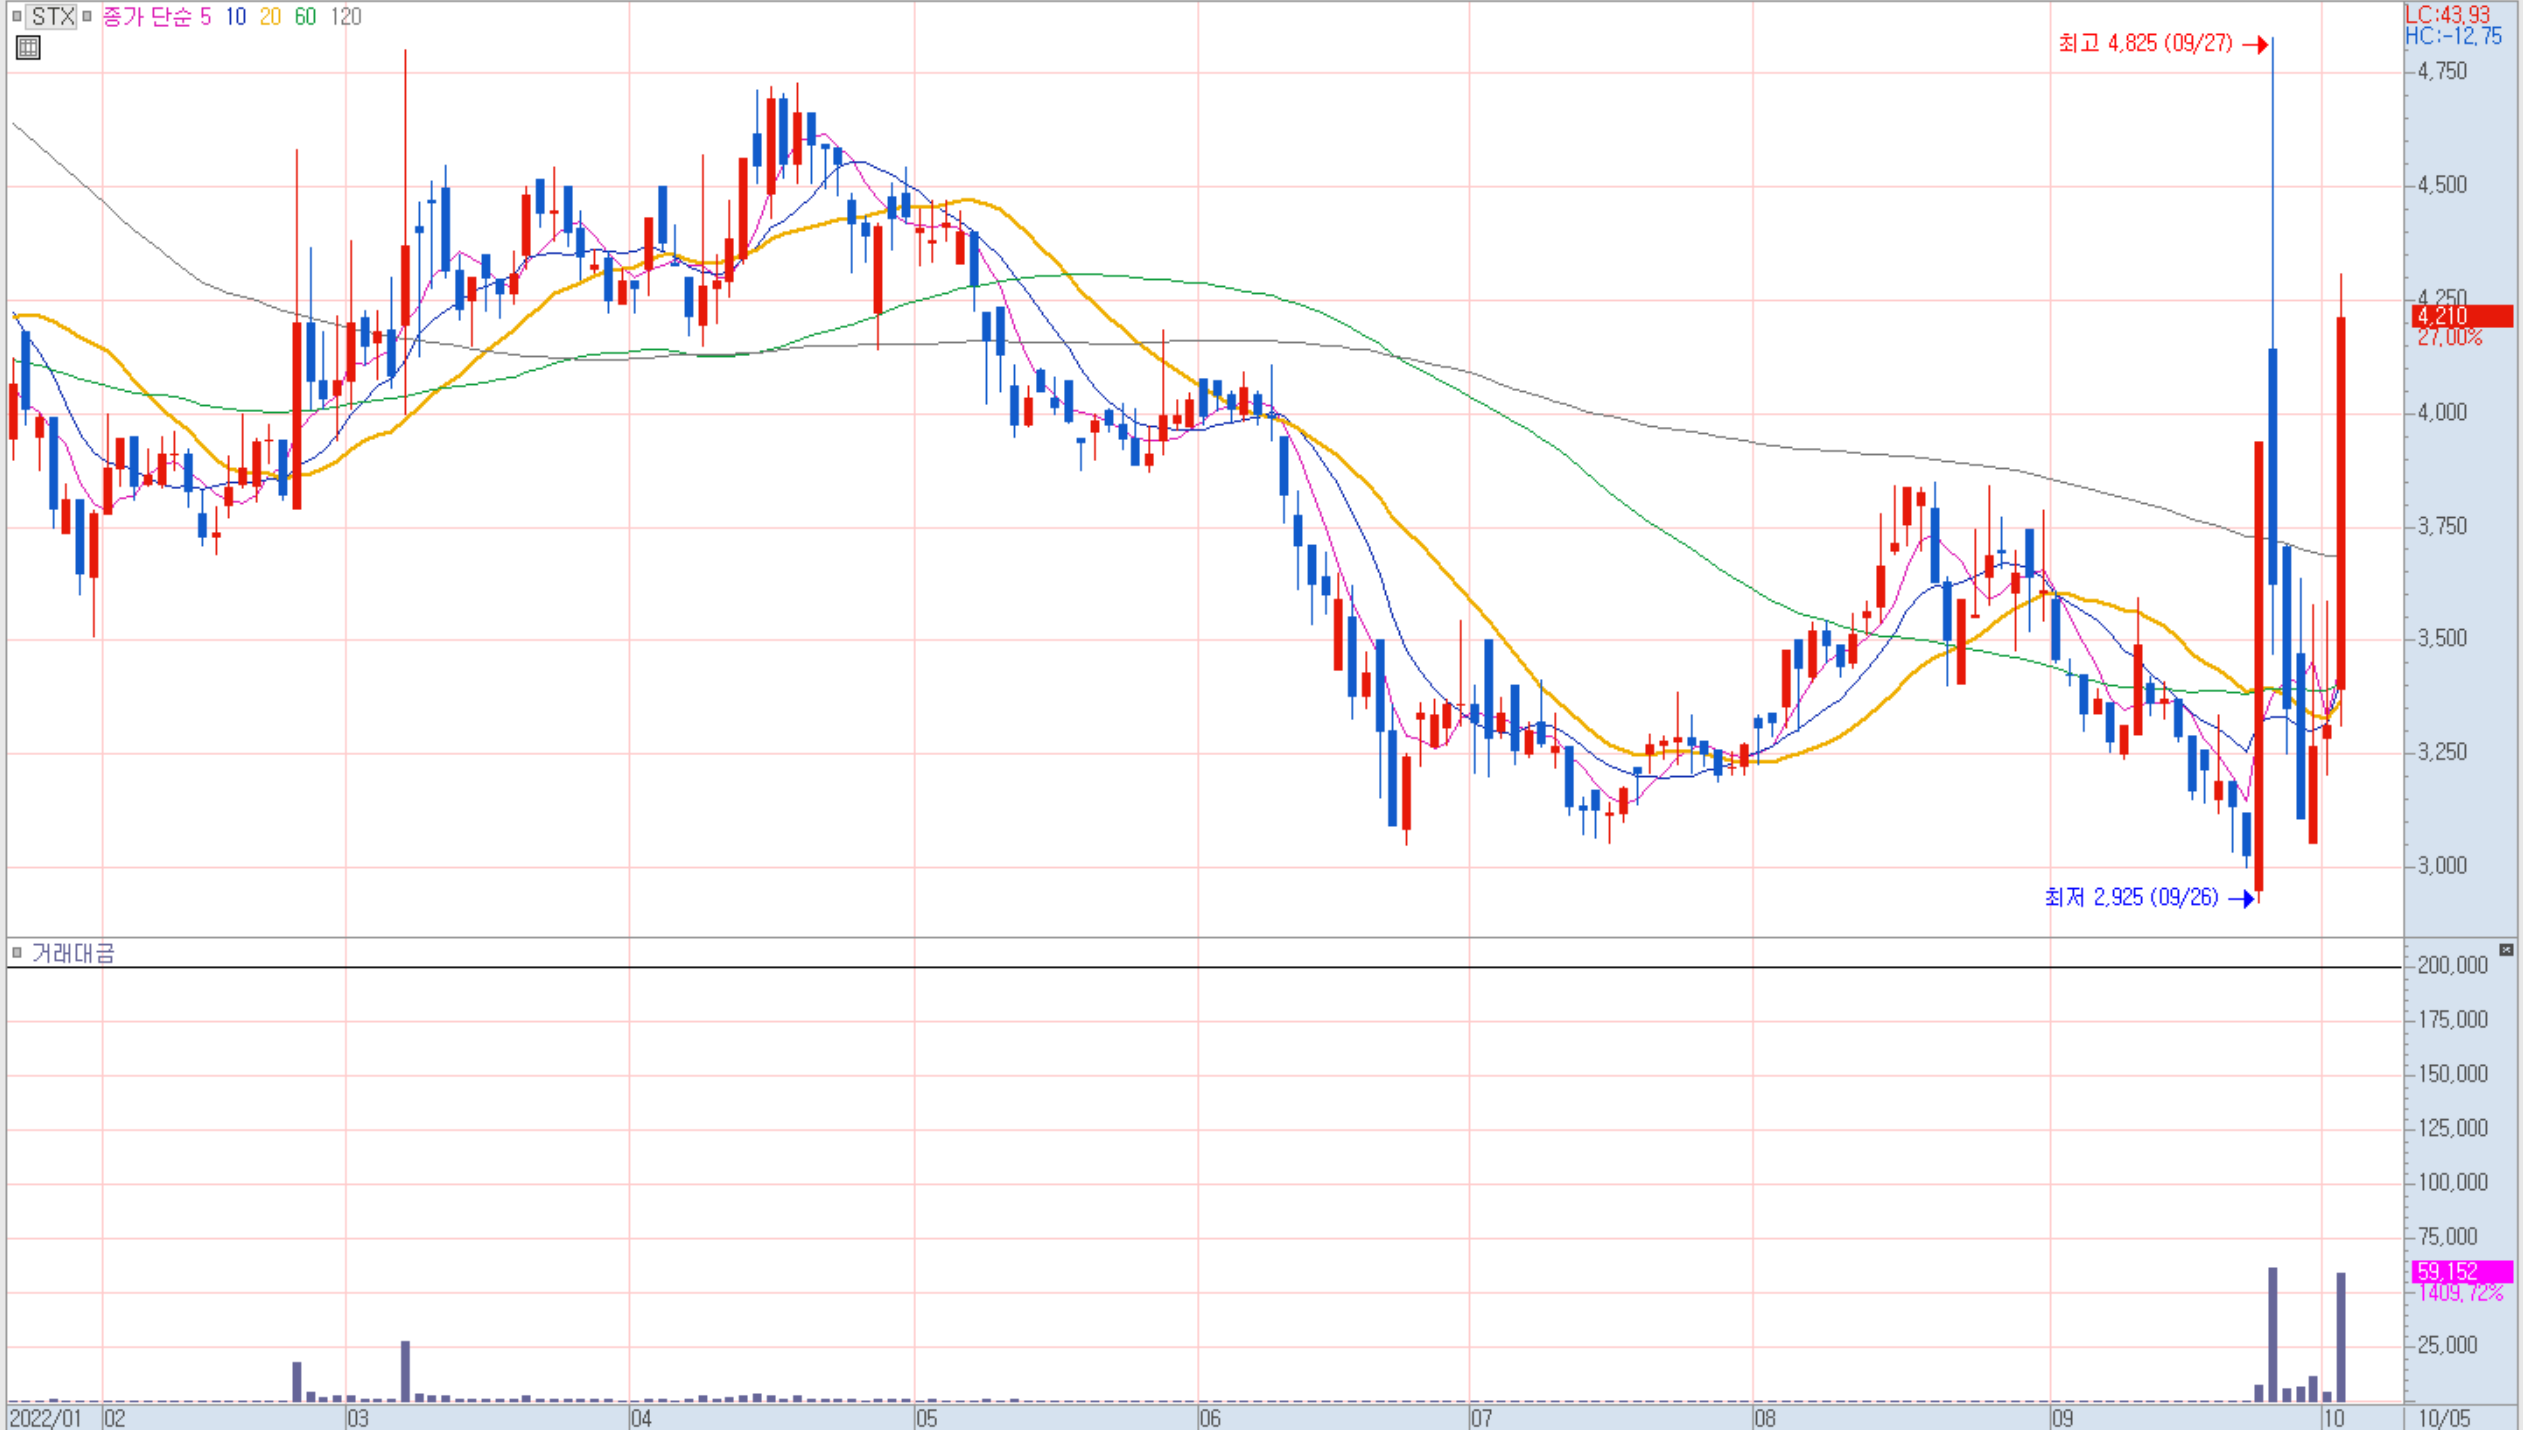Click the red 4,210 current price tag
The width and height of the screenshot is (2523, 1430).
coord(2461,317)
